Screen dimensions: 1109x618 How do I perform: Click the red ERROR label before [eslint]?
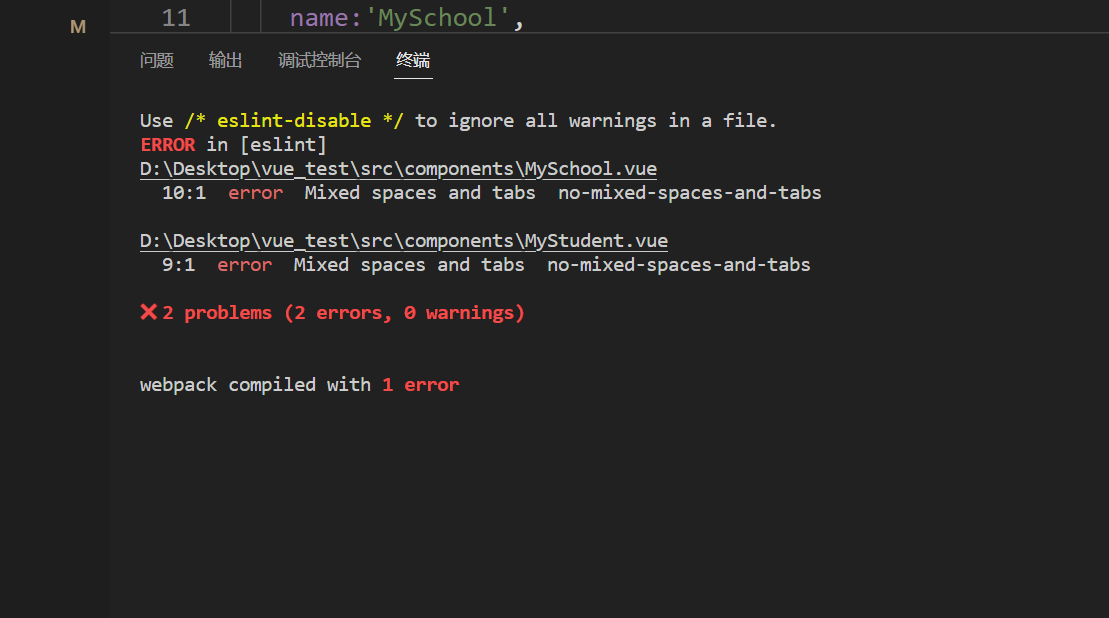167,145
